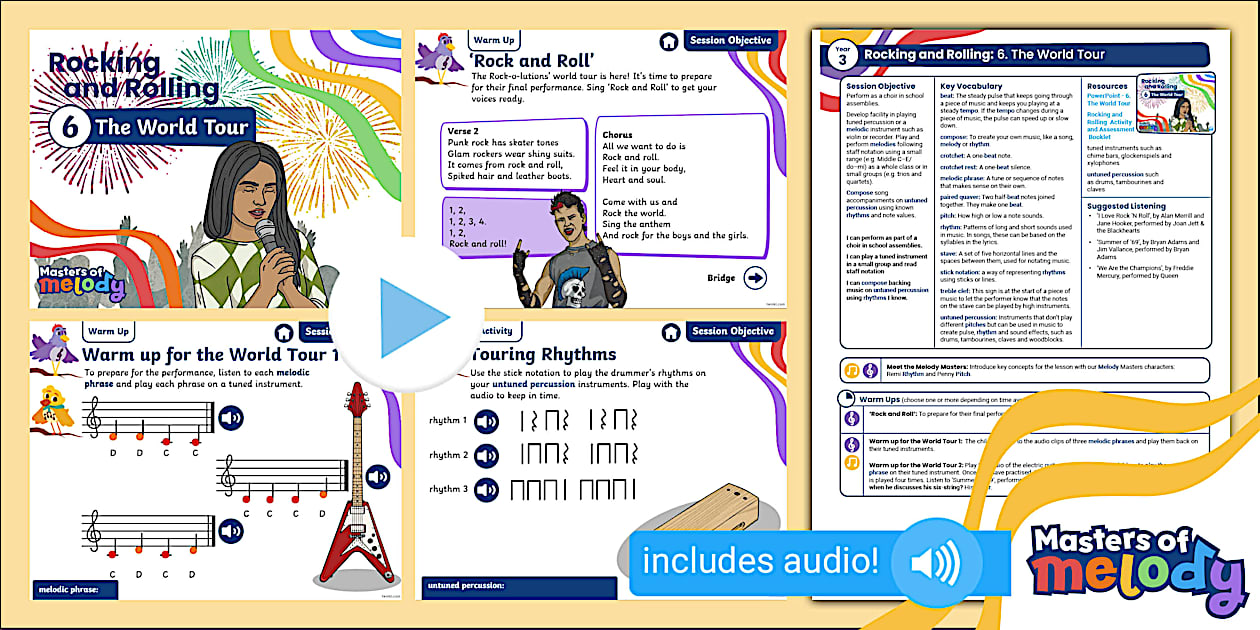Open Session Objective on 'Rock and Roll' slide
The height and width of the screenshot is (630, 1260).
pyautogui.click(x=730, y=41)
